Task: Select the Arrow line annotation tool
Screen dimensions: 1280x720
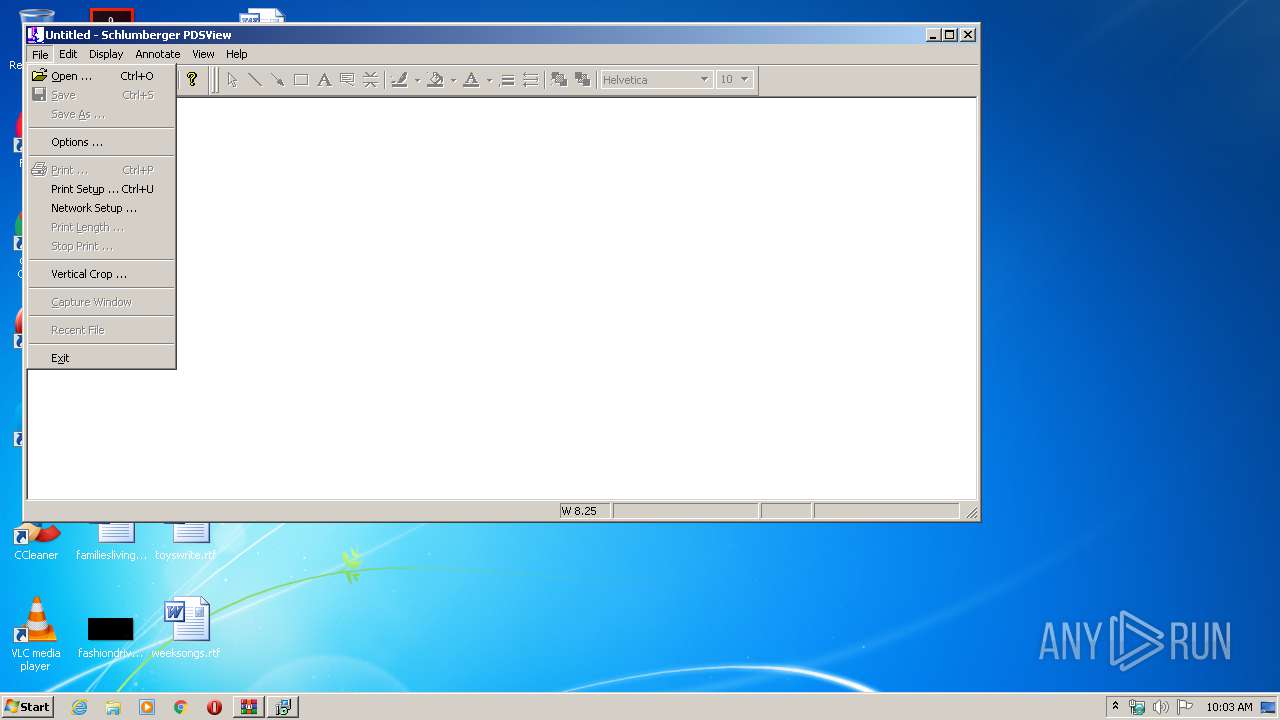Action: (278, 79)
